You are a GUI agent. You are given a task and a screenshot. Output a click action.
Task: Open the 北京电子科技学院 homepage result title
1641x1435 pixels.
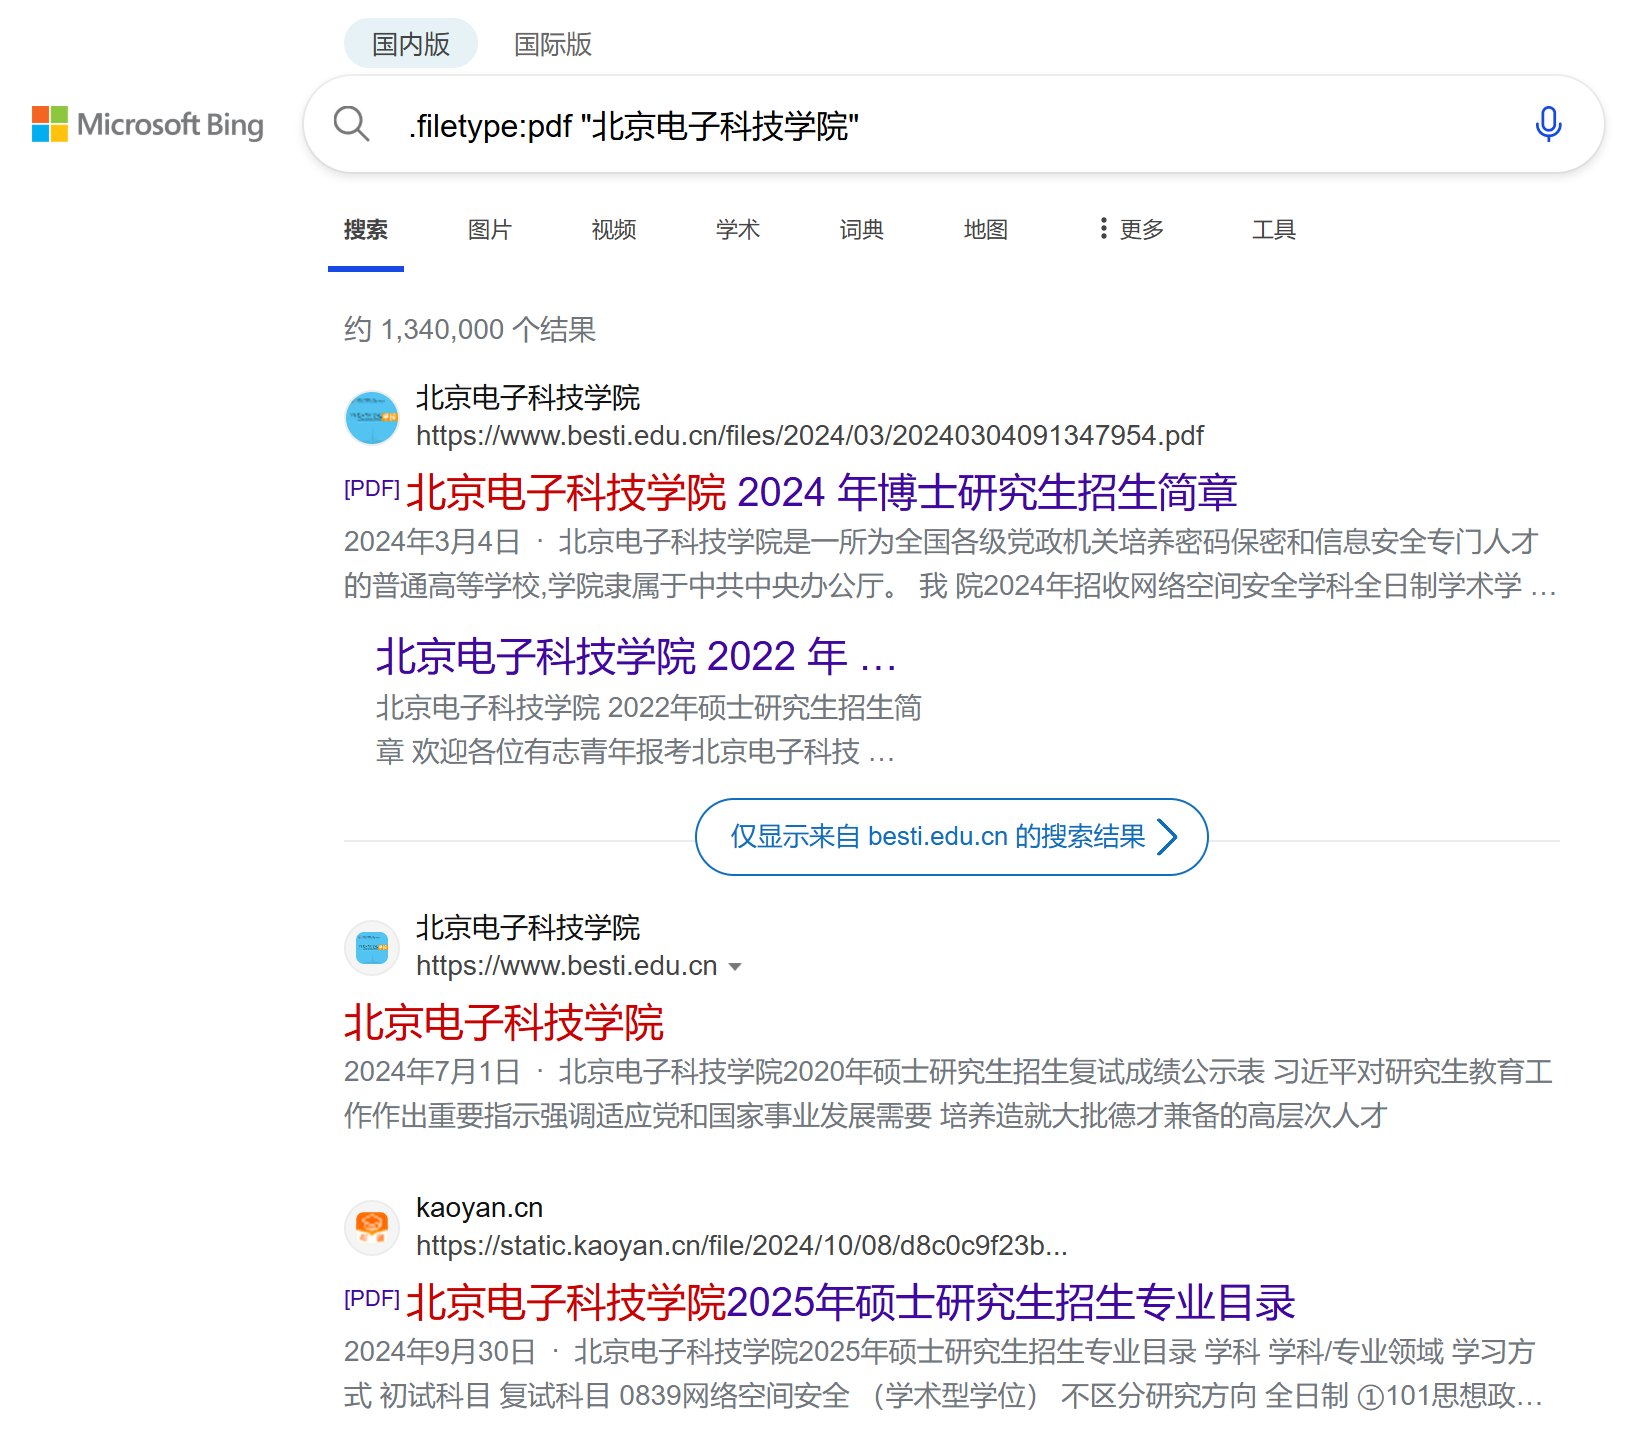click(504, 1022)
